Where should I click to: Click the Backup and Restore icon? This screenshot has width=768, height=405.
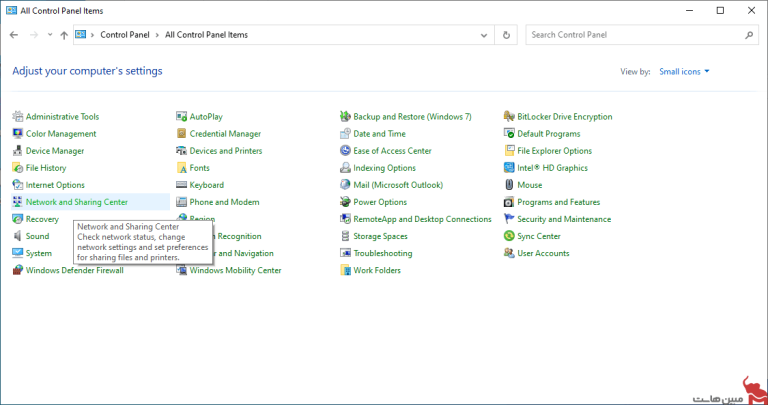[346, 117]
